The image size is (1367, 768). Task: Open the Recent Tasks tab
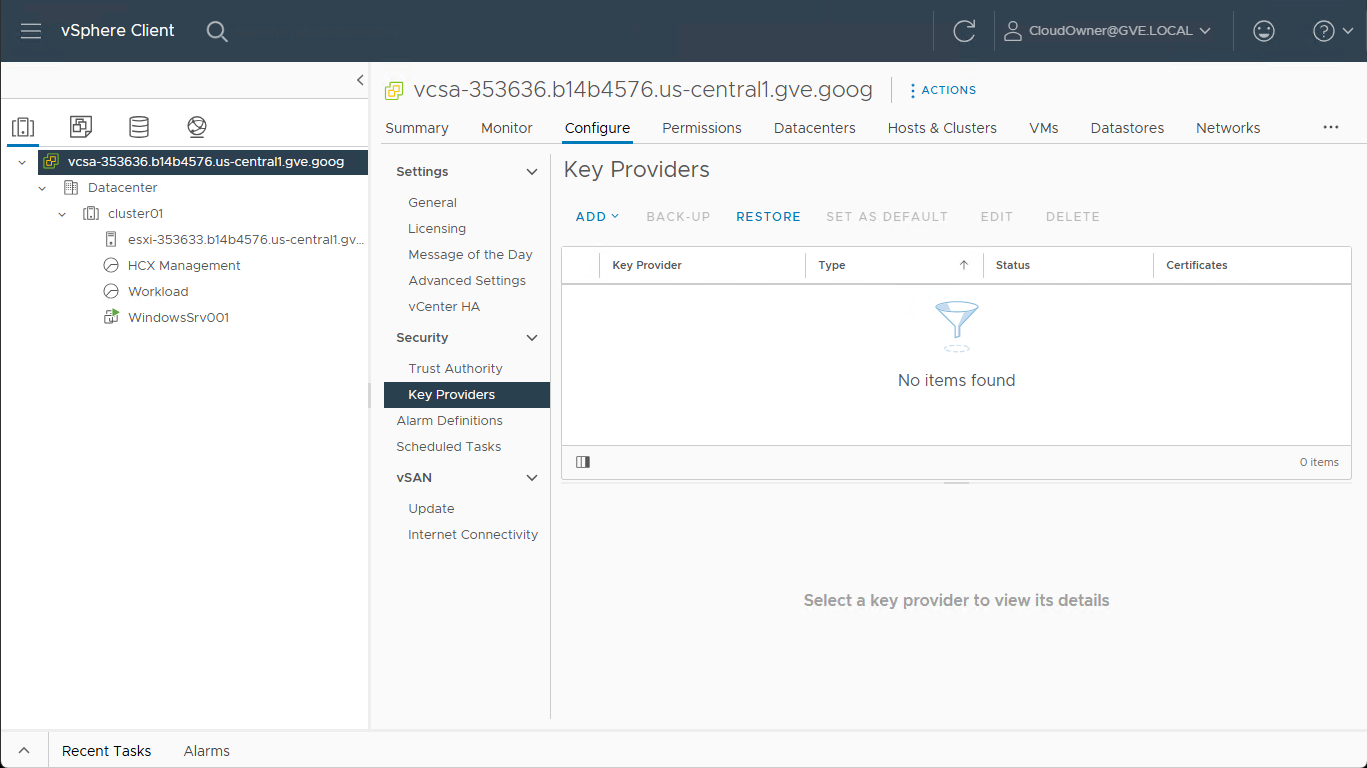107,751
